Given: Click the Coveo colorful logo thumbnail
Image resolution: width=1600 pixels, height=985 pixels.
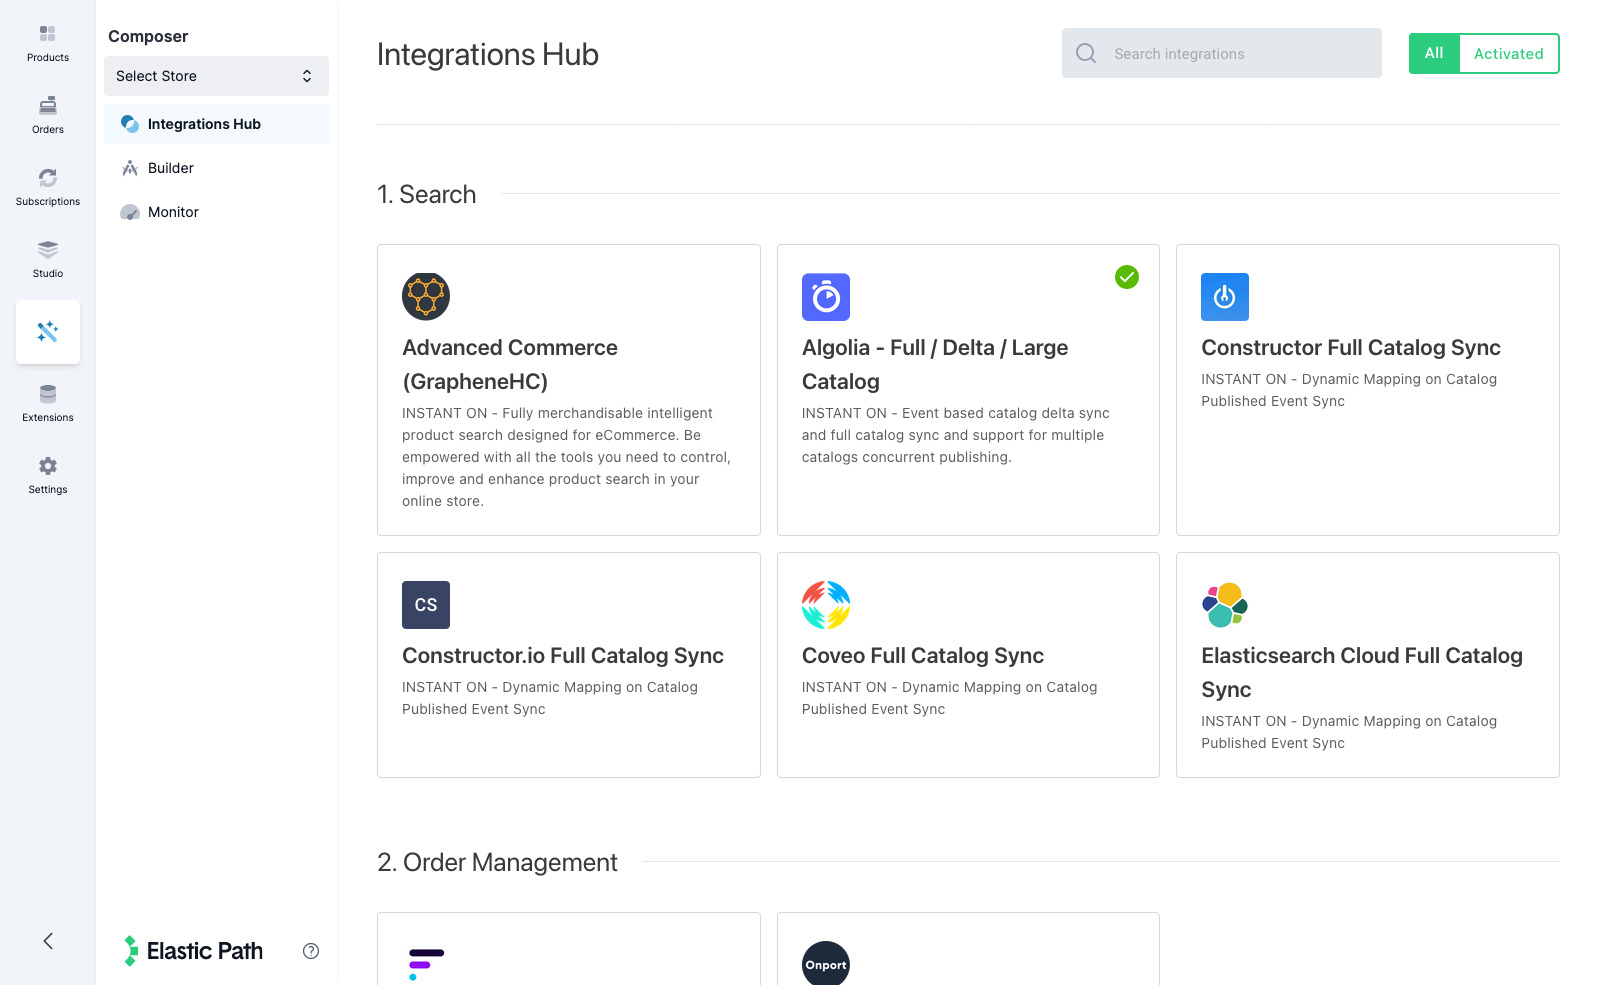Looking at the screenshot, I should point(826,605).
